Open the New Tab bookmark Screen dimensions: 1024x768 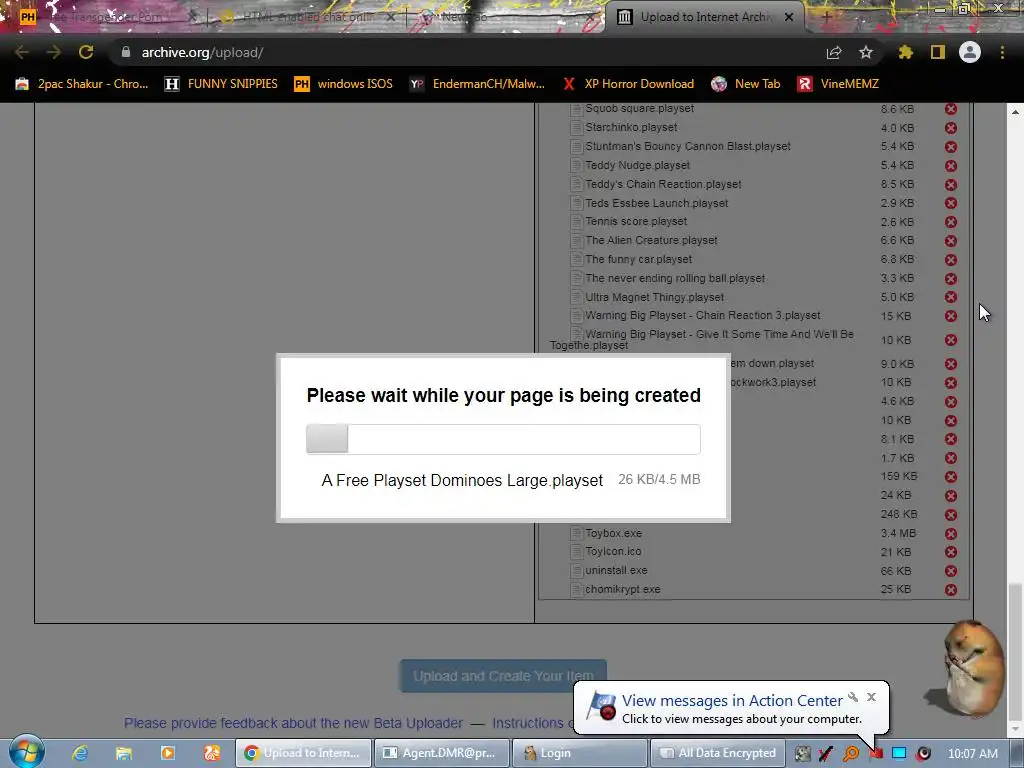tap(746, 84)
